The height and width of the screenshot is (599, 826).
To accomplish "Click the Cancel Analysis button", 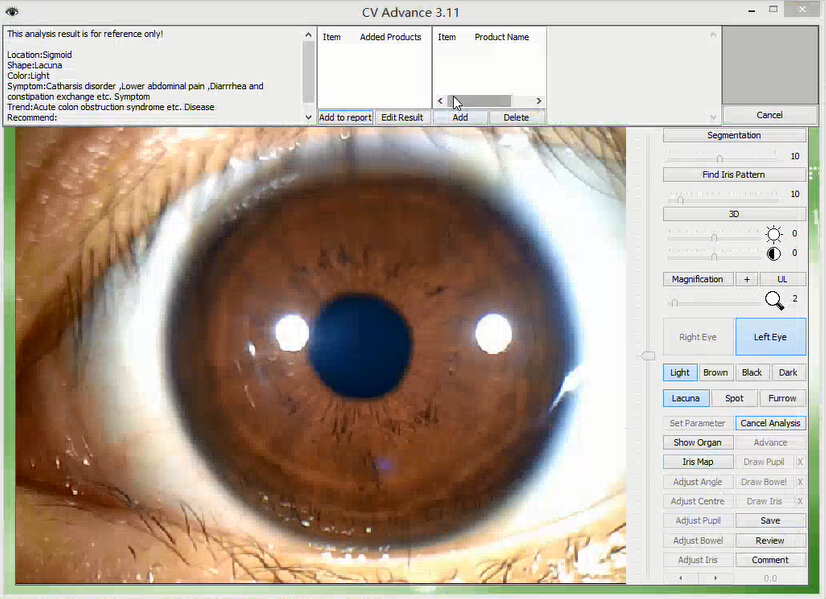I will 770,423.
